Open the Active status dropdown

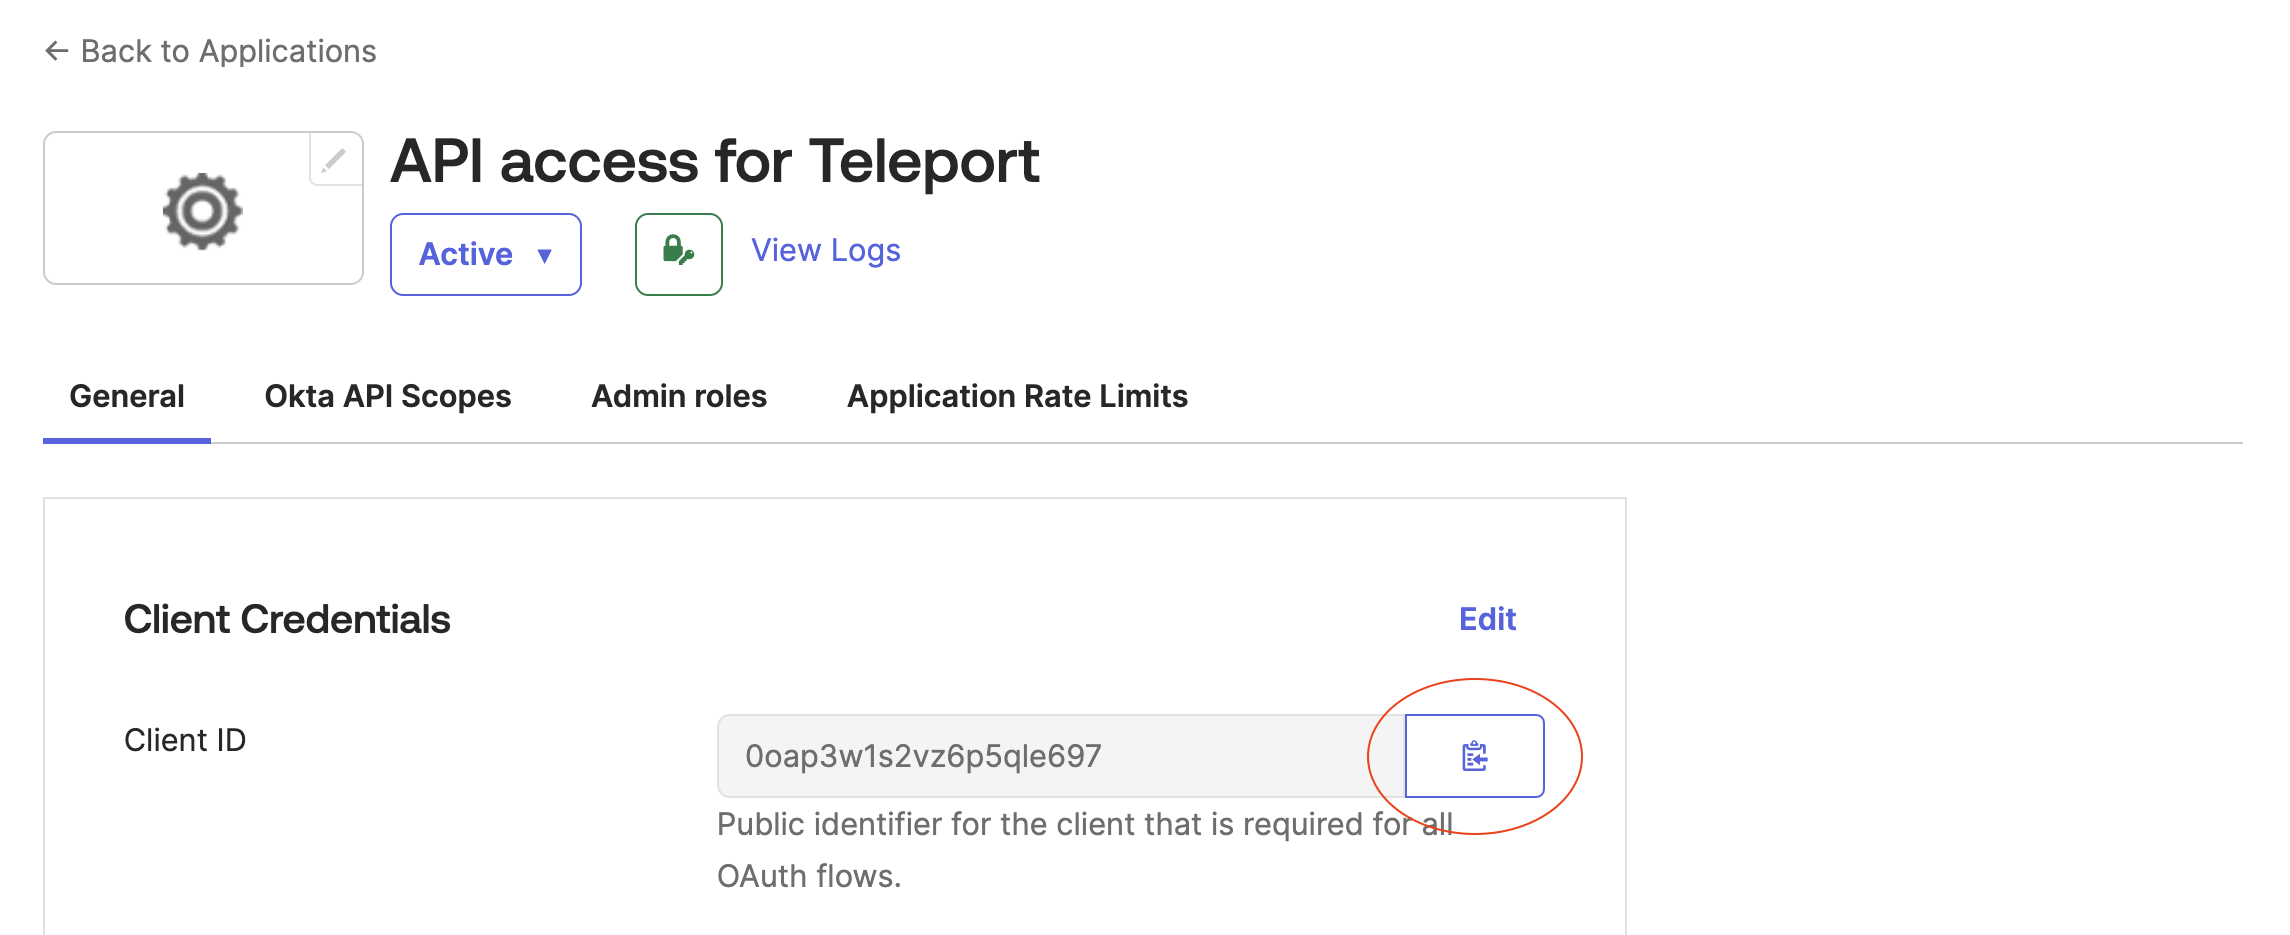485,254
